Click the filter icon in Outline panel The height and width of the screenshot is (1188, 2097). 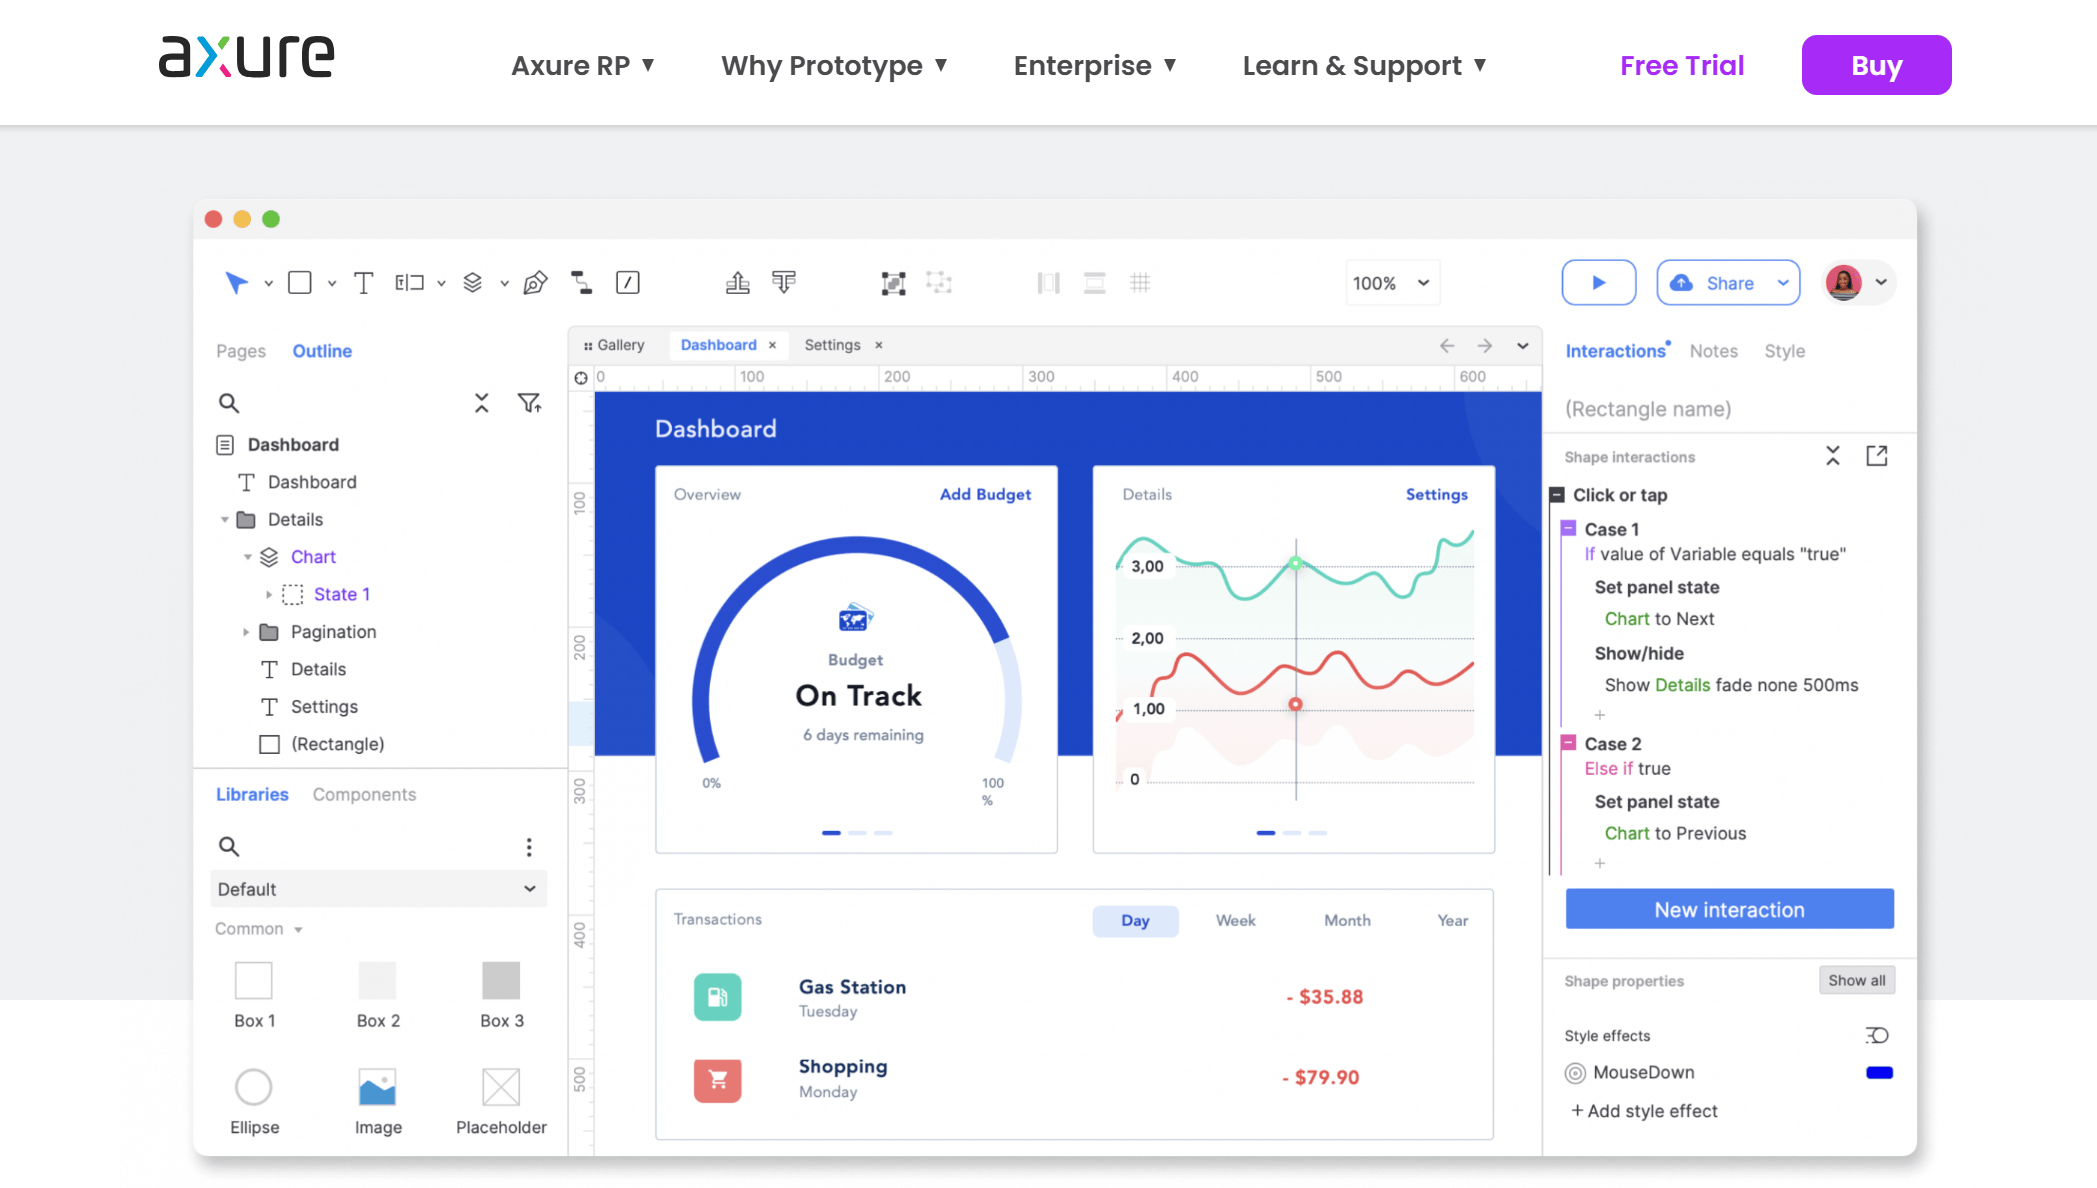pos(531,403)
